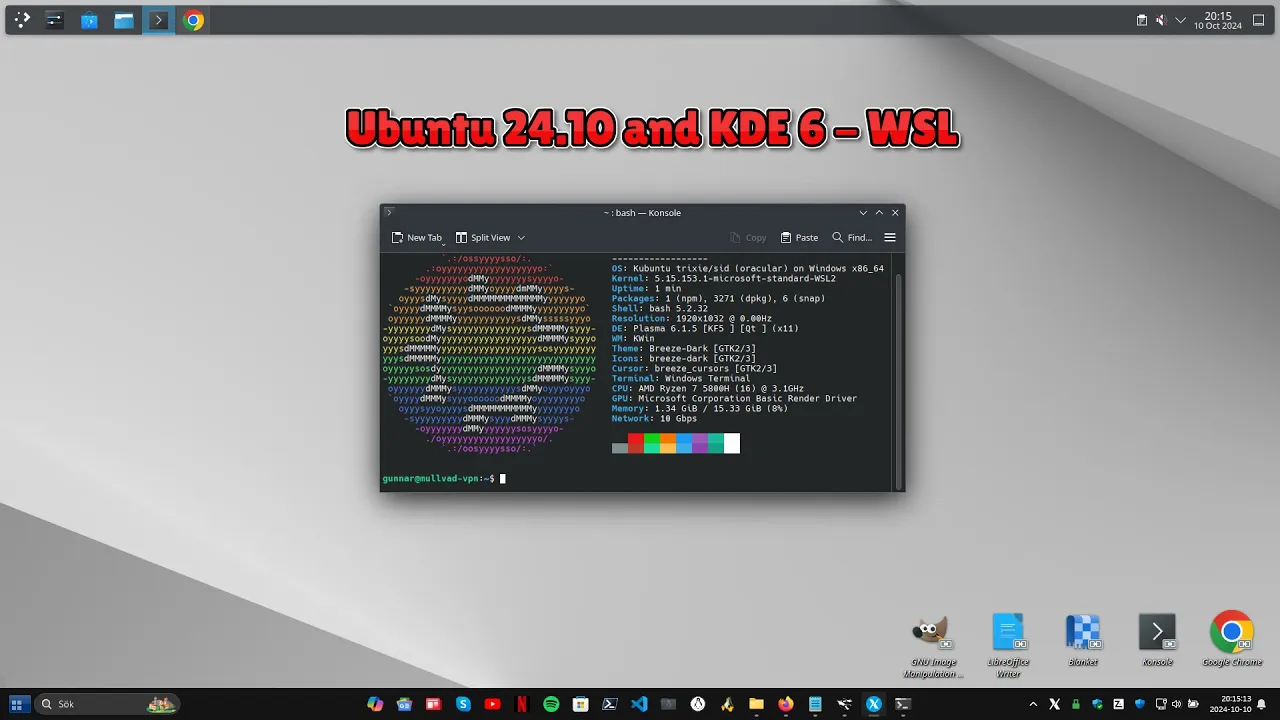Open Microsoft Store from the taskbar
The image size is (1280, 720).
pos(580,704)
